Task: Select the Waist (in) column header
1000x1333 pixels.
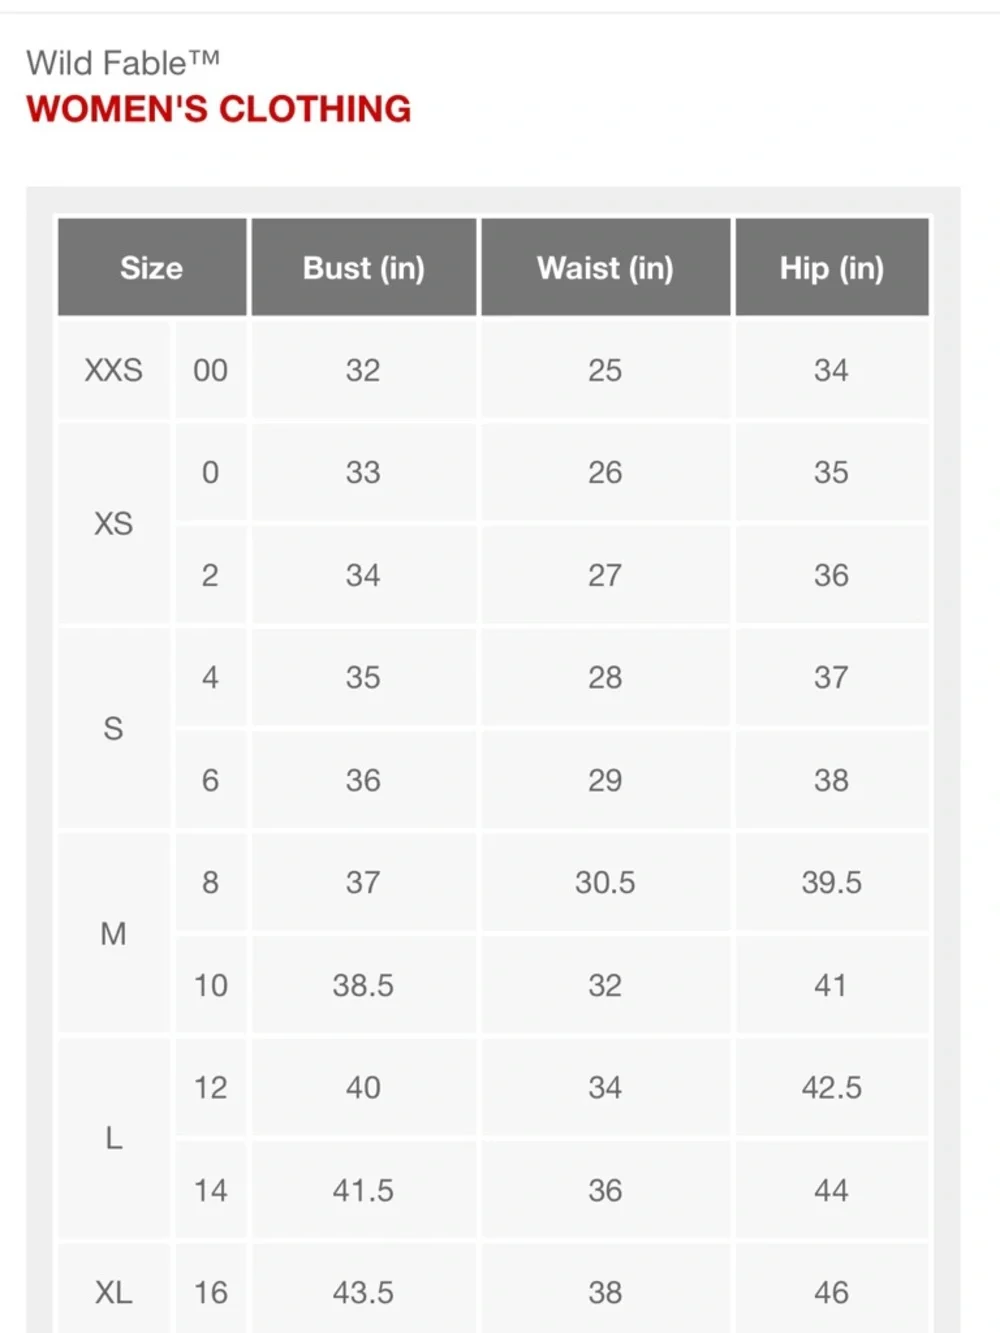Action: tap(606, 268)
